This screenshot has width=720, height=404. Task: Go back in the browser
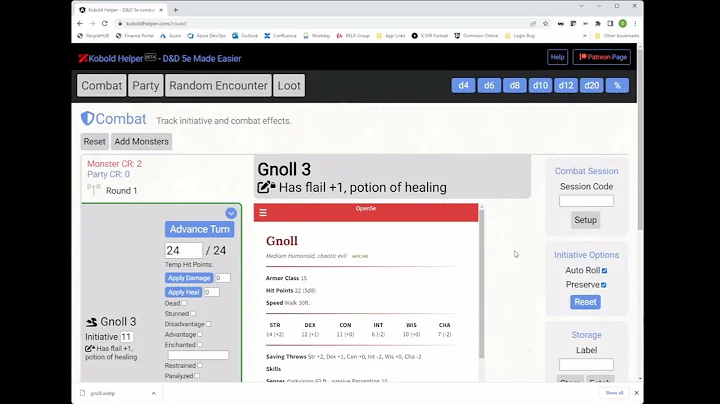pyautogui.click(x=80, y=23)
